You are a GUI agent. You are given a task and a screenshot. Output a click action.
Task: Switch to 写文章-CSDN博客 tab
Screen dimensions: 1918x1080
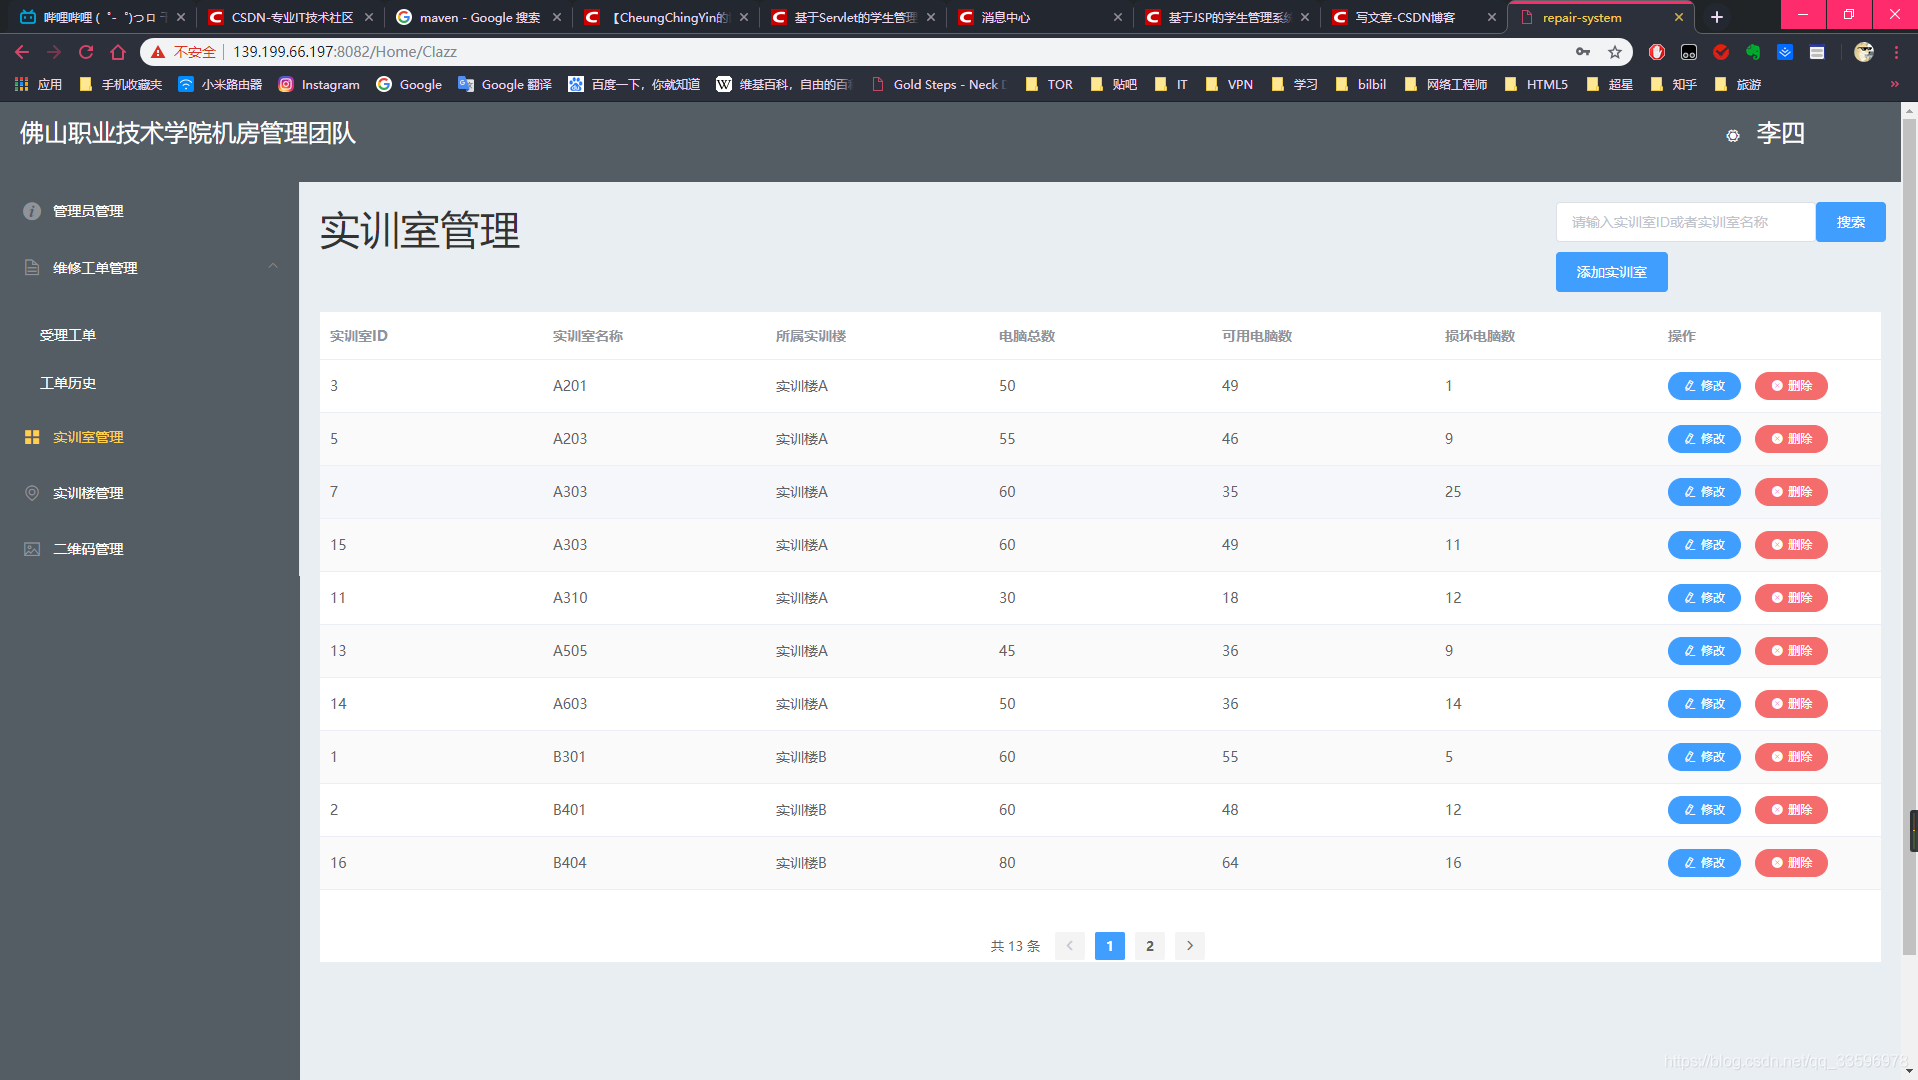1414,17
